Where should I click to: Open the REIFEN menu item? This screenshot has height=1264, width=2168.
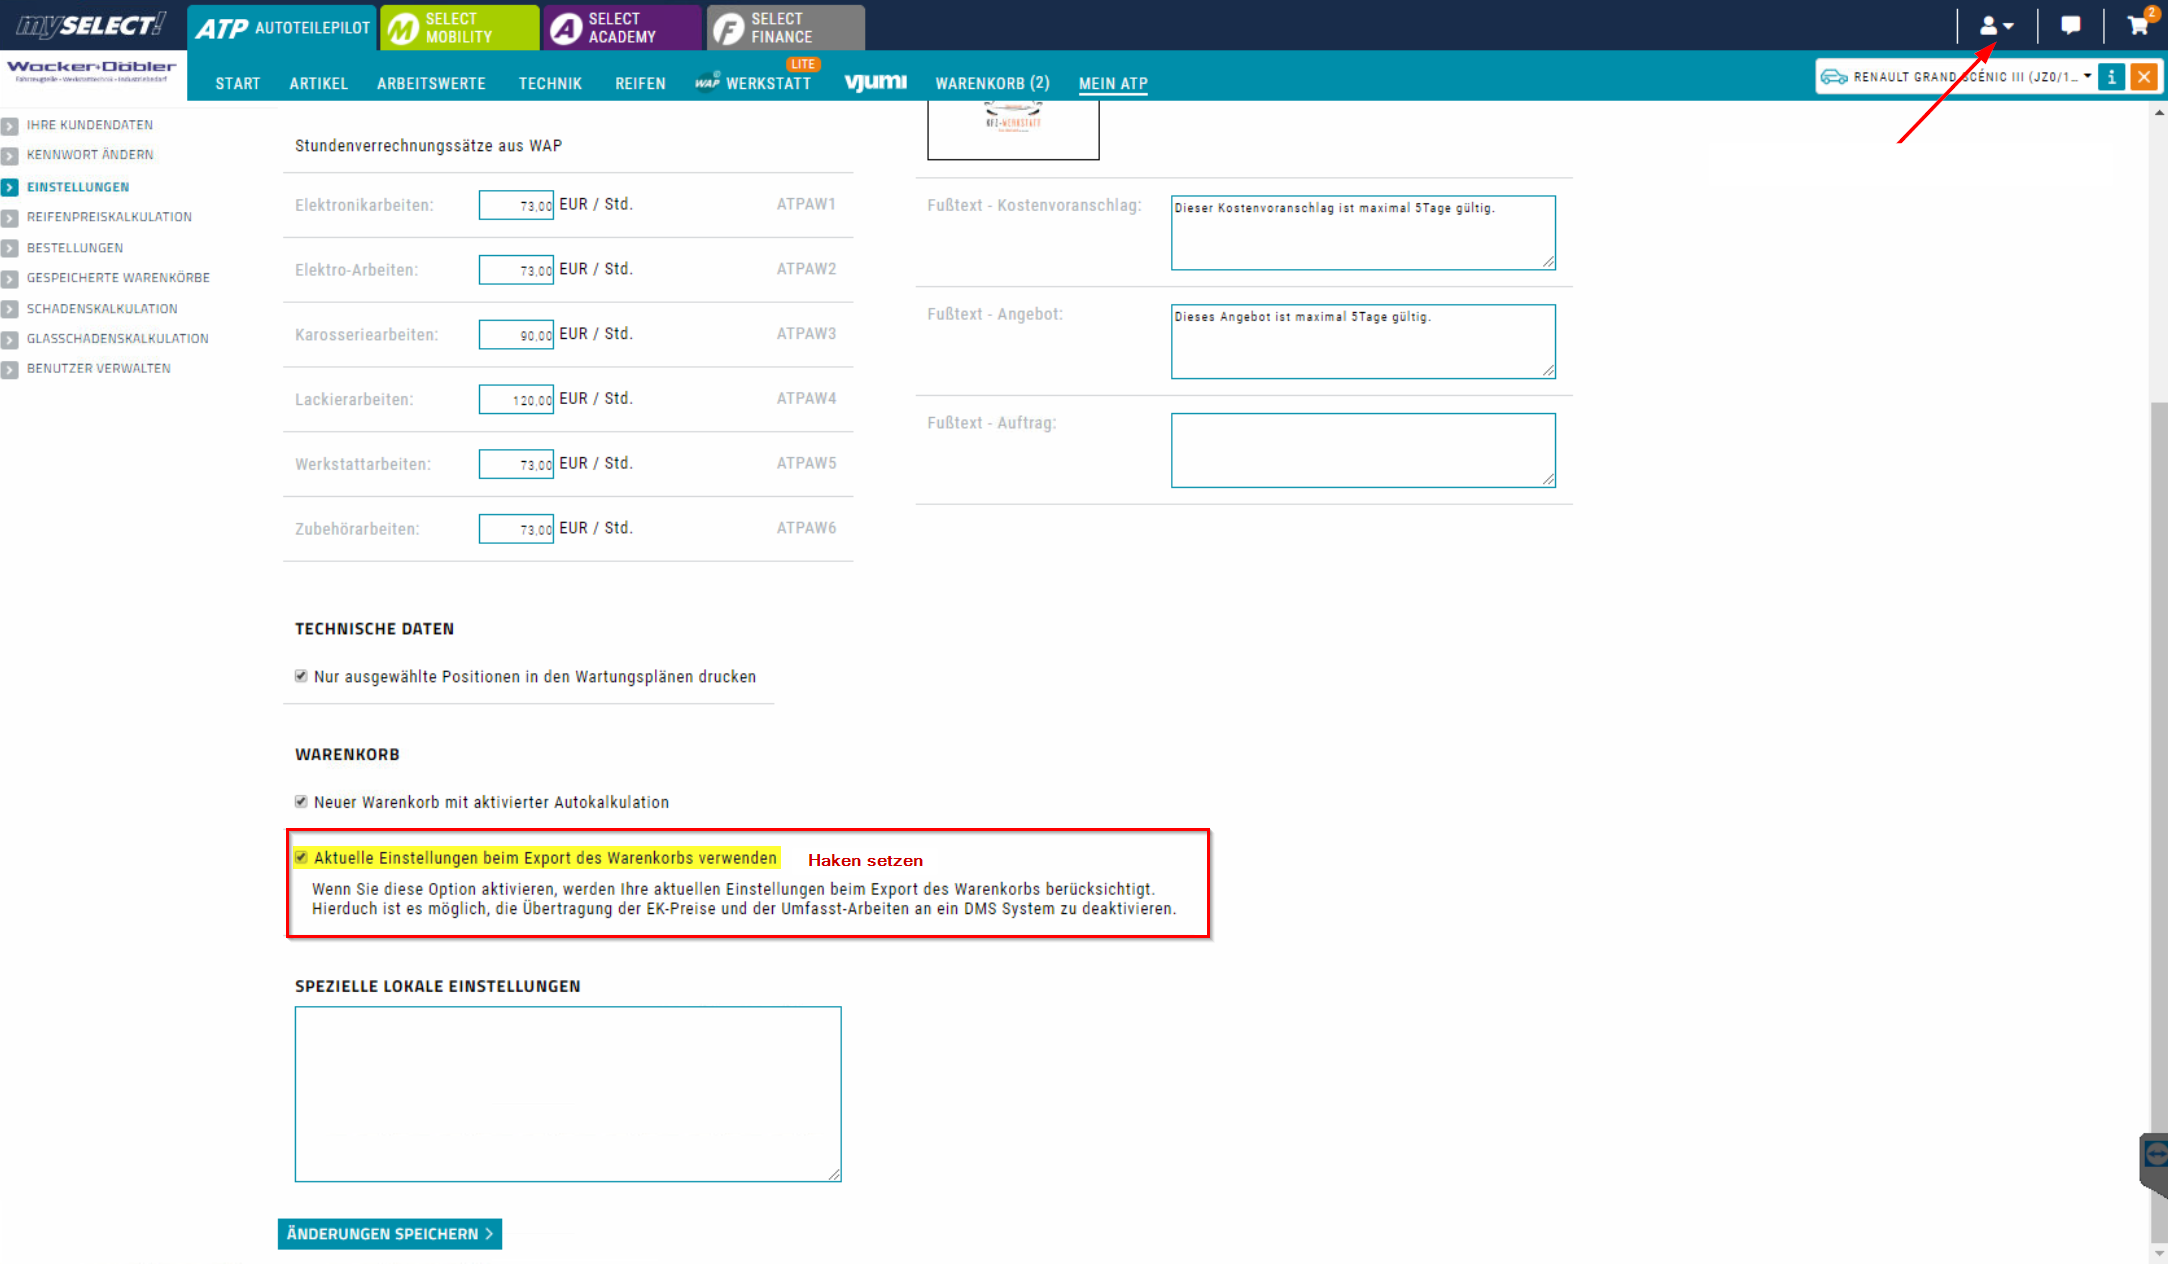pos(640,84)
